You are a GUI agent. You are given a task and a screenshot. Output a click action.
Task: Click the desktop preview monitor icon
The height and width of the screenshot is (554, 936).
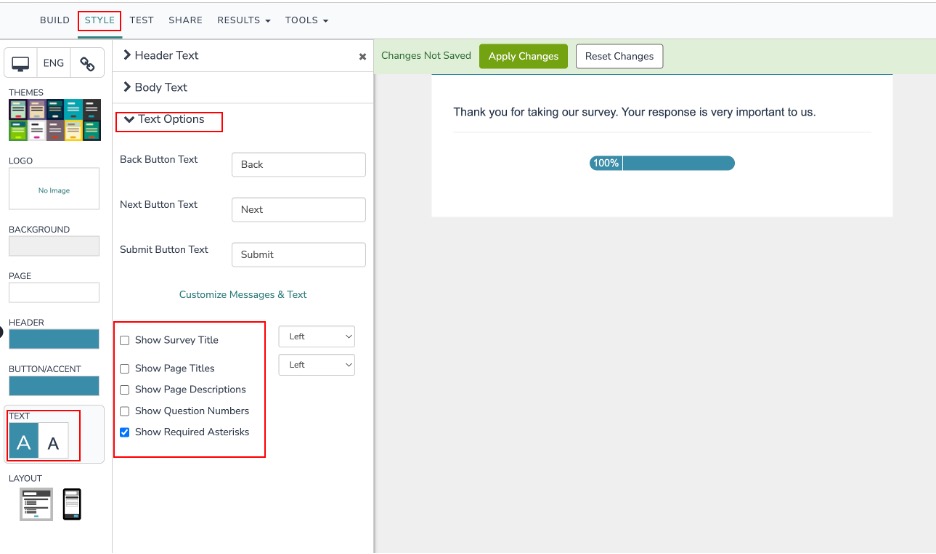(20, 63)
